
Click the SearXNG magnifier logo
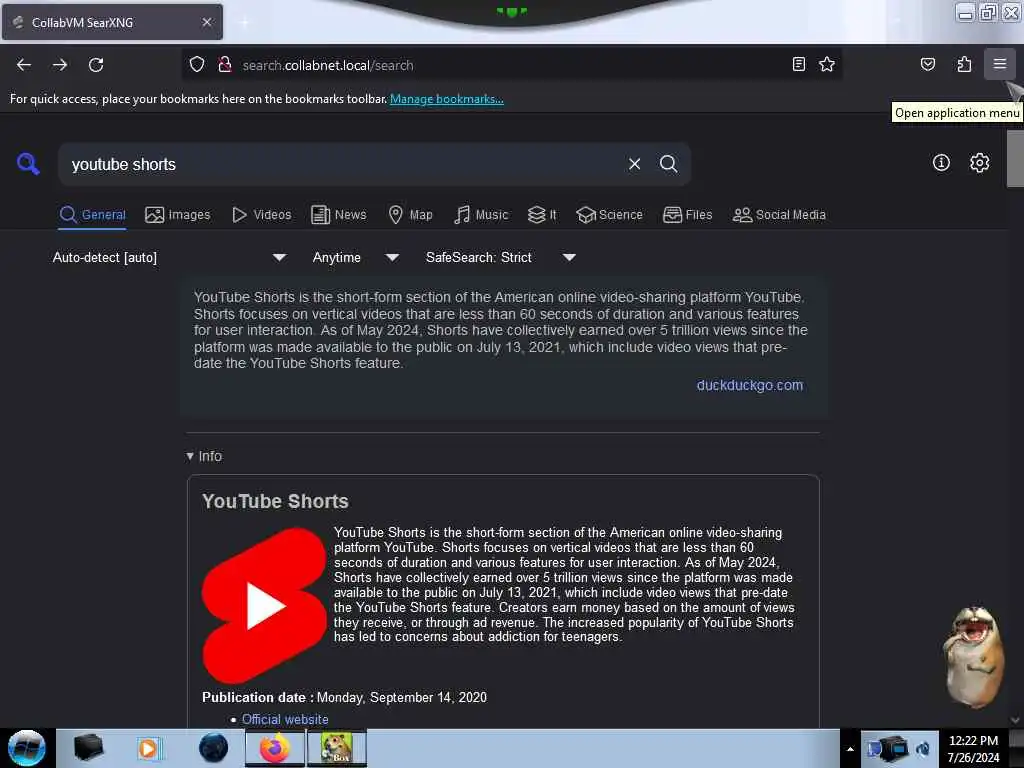[28, 163]
